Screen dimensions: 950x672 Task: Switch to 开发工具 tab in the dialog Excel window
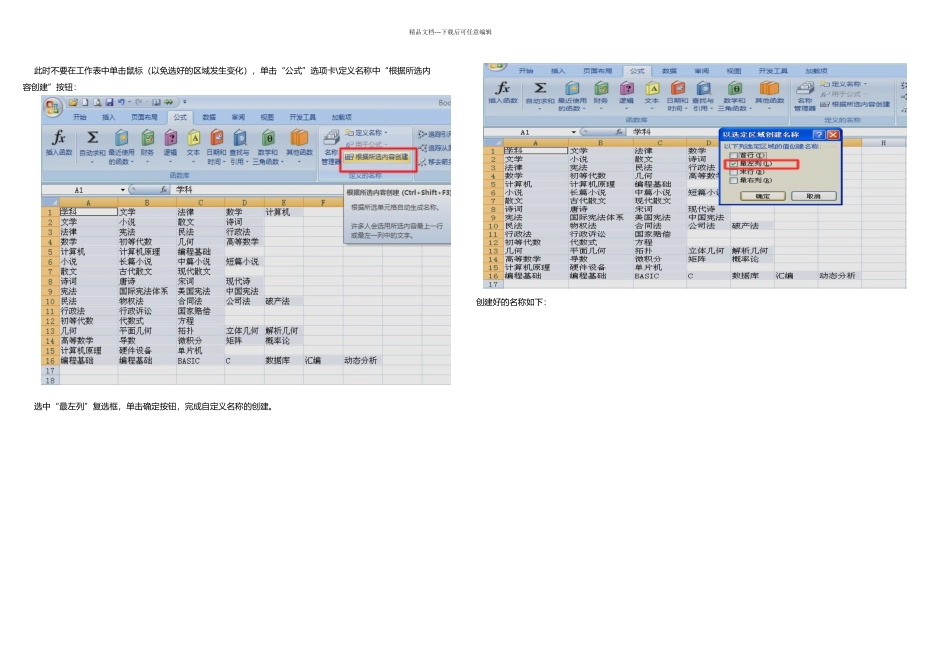(773, 71)
